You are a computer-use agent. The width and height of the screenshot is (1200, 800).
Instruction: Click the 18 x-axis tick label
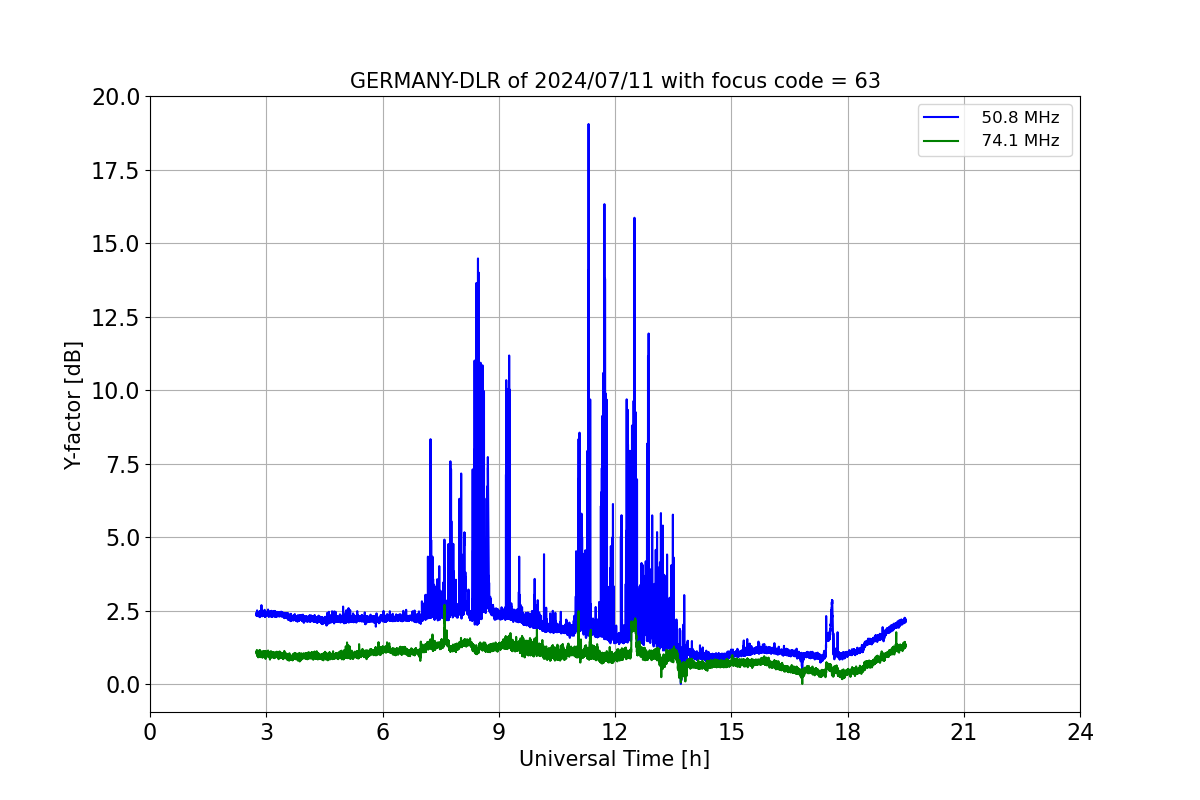(847, 732)
